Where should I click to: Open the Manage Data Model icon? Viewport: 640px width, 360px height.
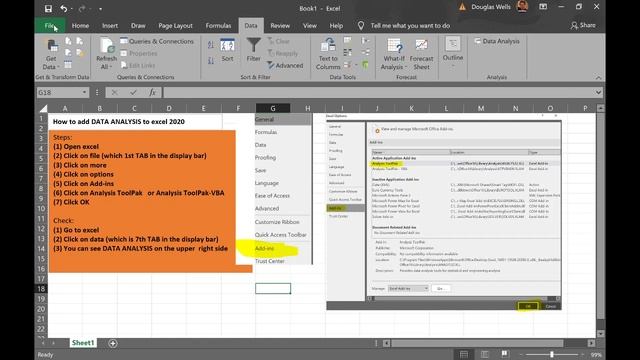(x=365, y=64)
